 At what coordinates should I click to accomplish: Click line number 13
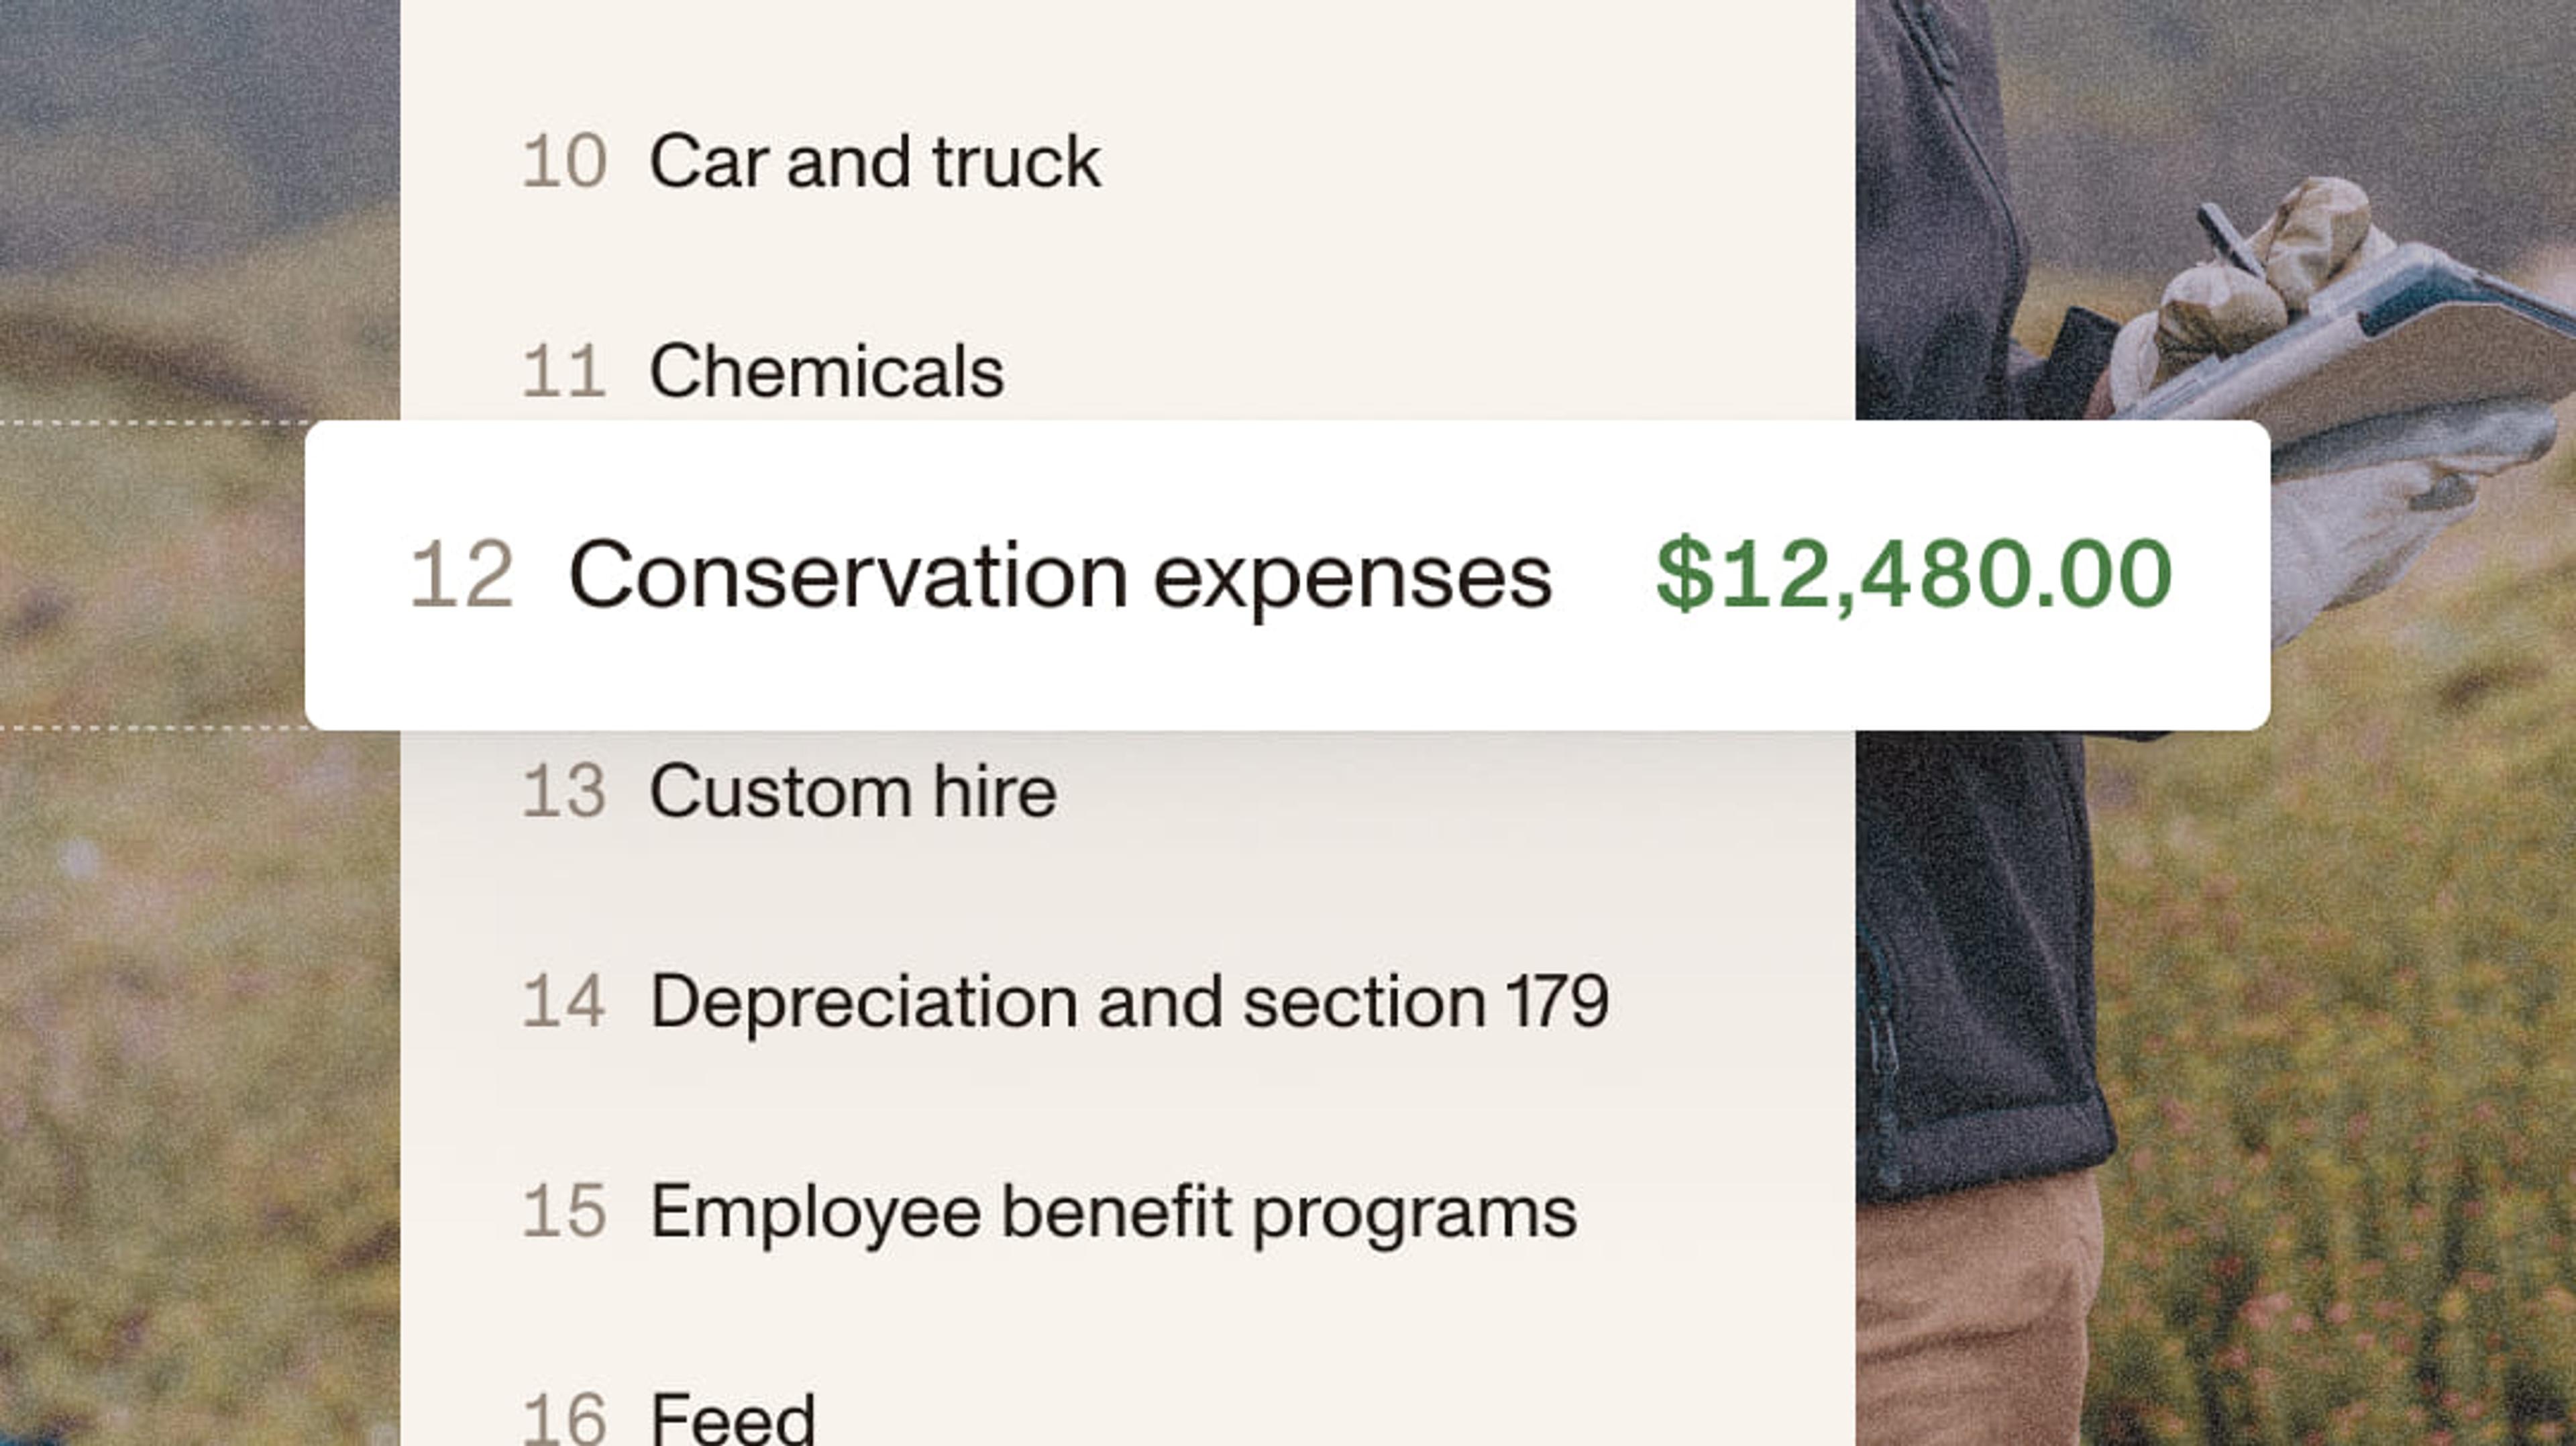(x=564, y=792)
